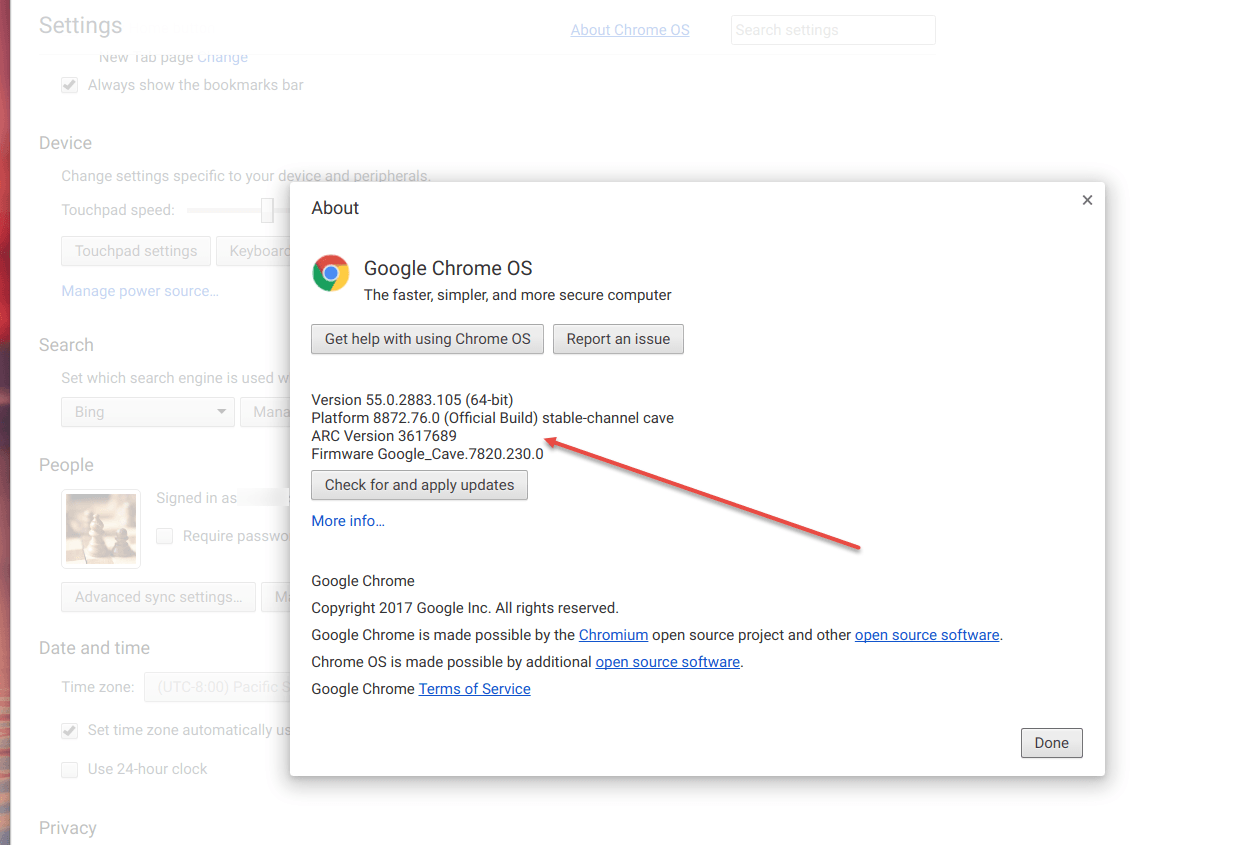
Task: Click the Device section heading
Action: pyautogui.click(x=65, y=143)
